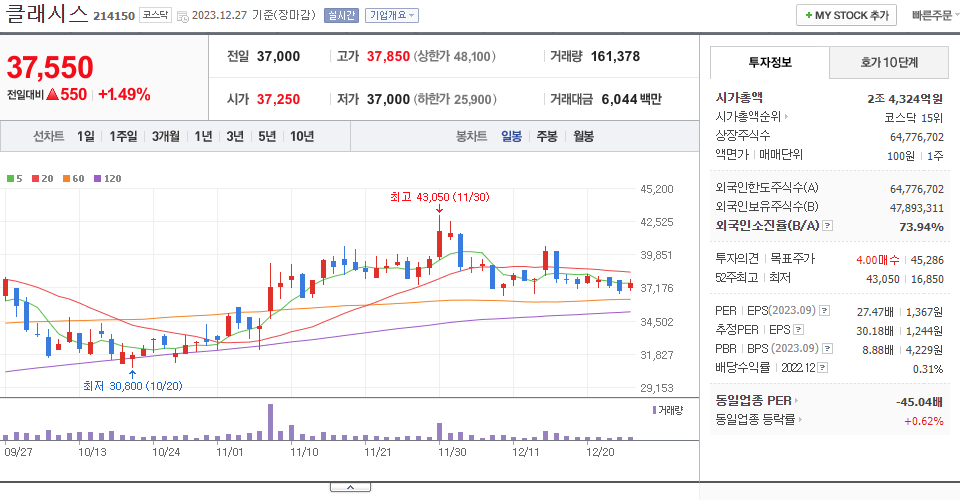Click the 최저 30,800 (10/20) chart marker
This screenshot has height=500, width=960.
pyautogui.click(x=133, y=386)
